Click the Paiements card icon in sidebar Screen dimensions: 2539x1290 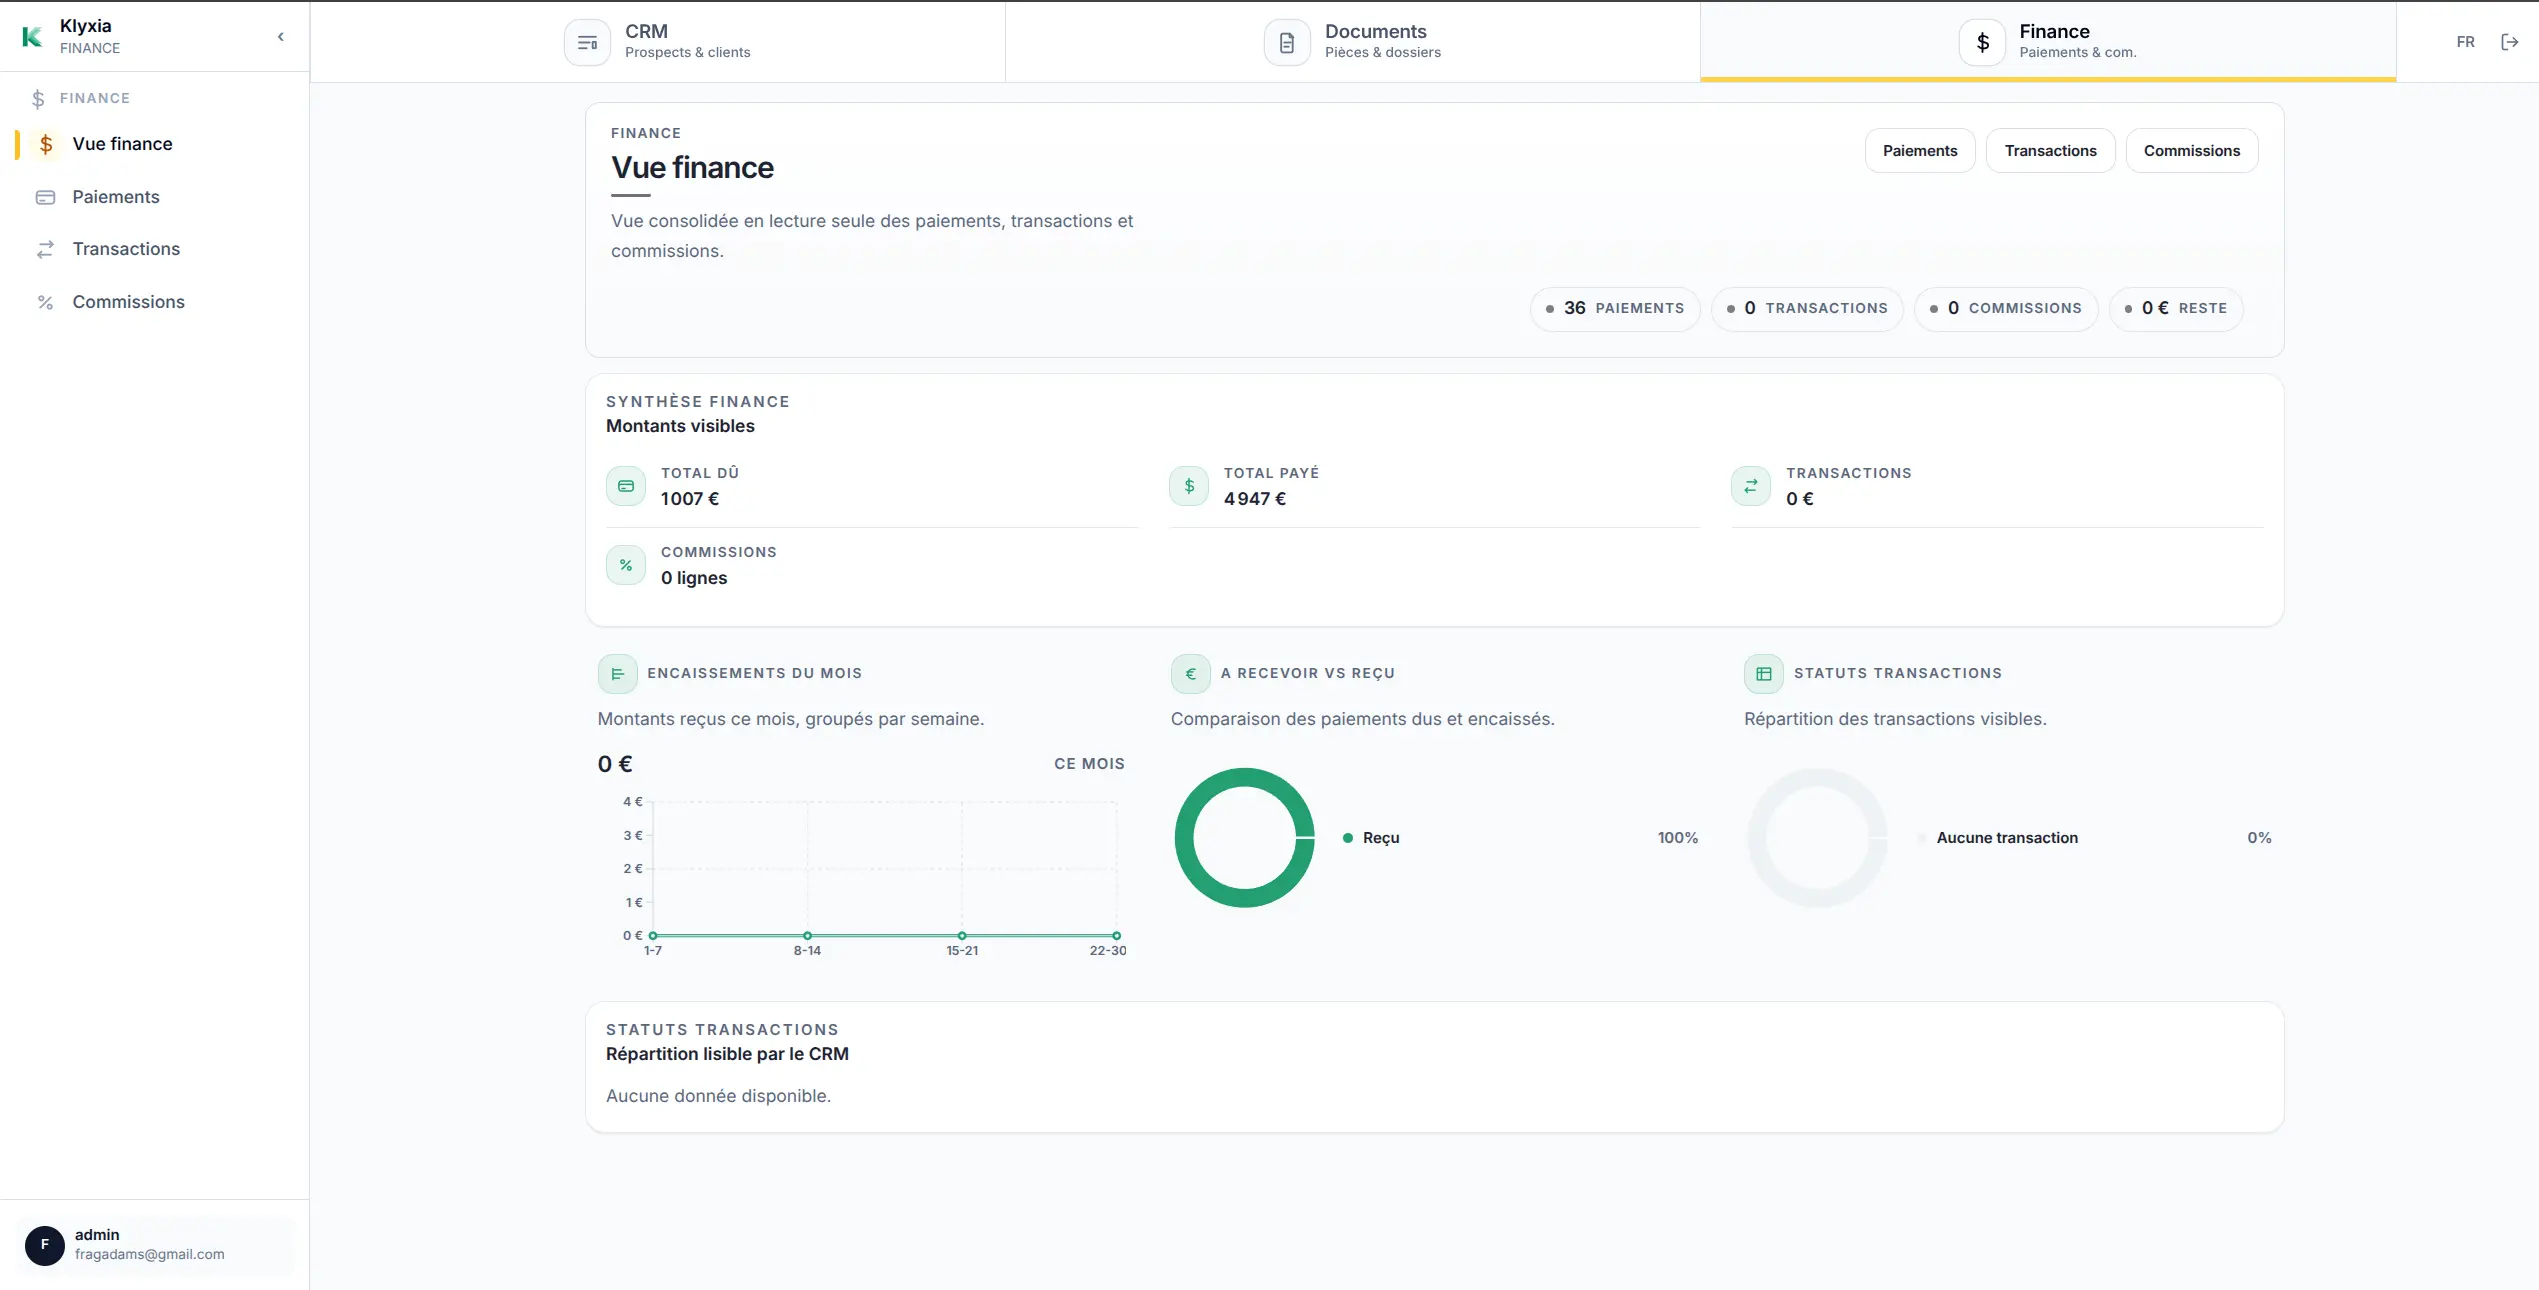pyautogui.click(x=45, y=197)
